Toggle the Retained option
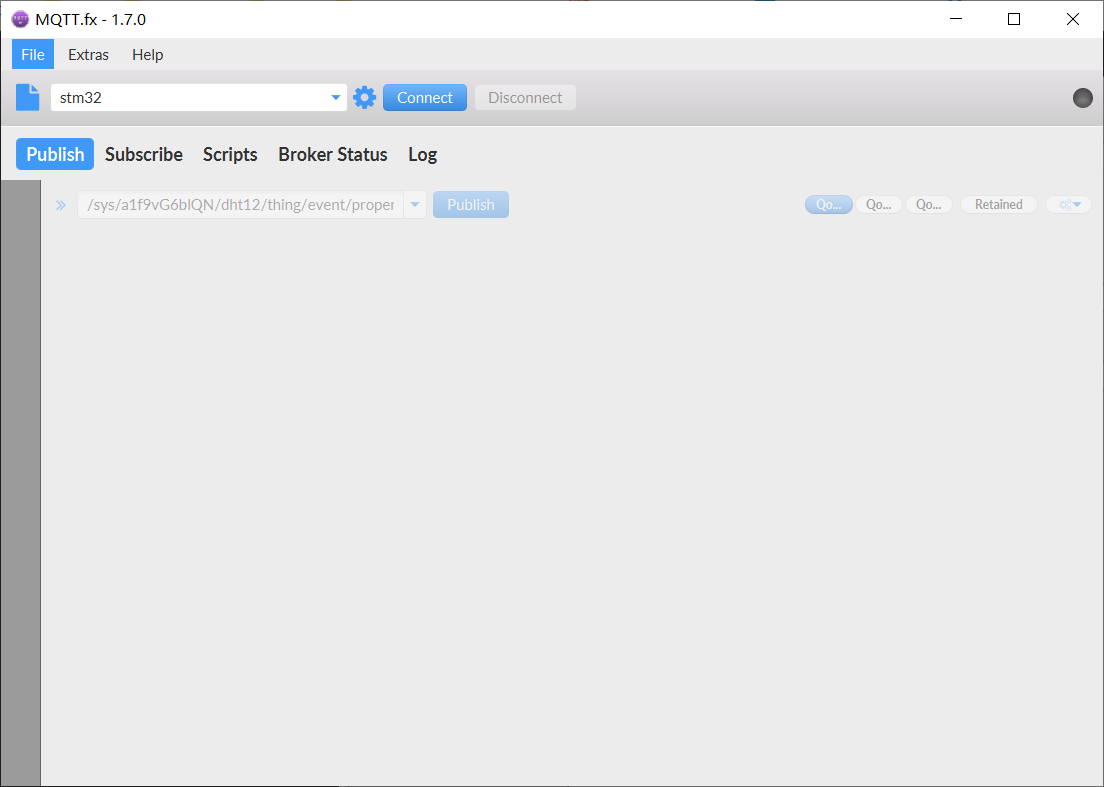The width and height of the screenshot is (1104, 787). point(998,204)
